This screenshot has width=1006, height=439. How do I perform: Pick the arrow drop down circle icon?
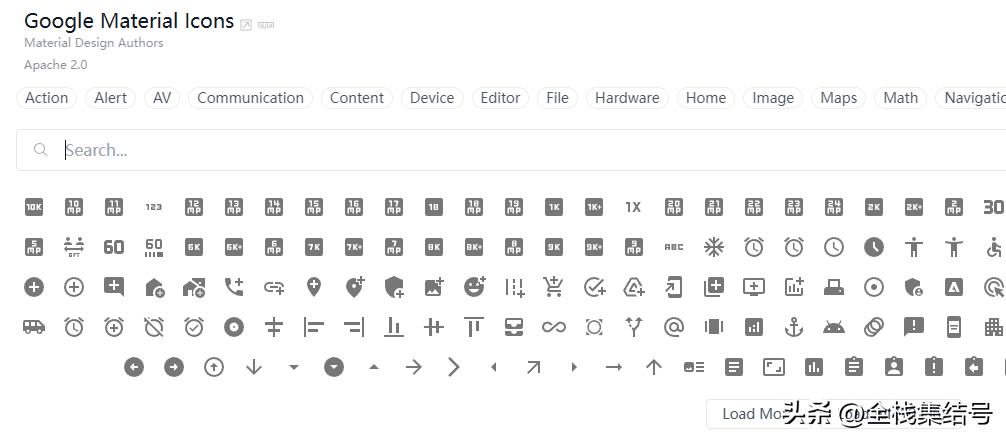(334, 367)
